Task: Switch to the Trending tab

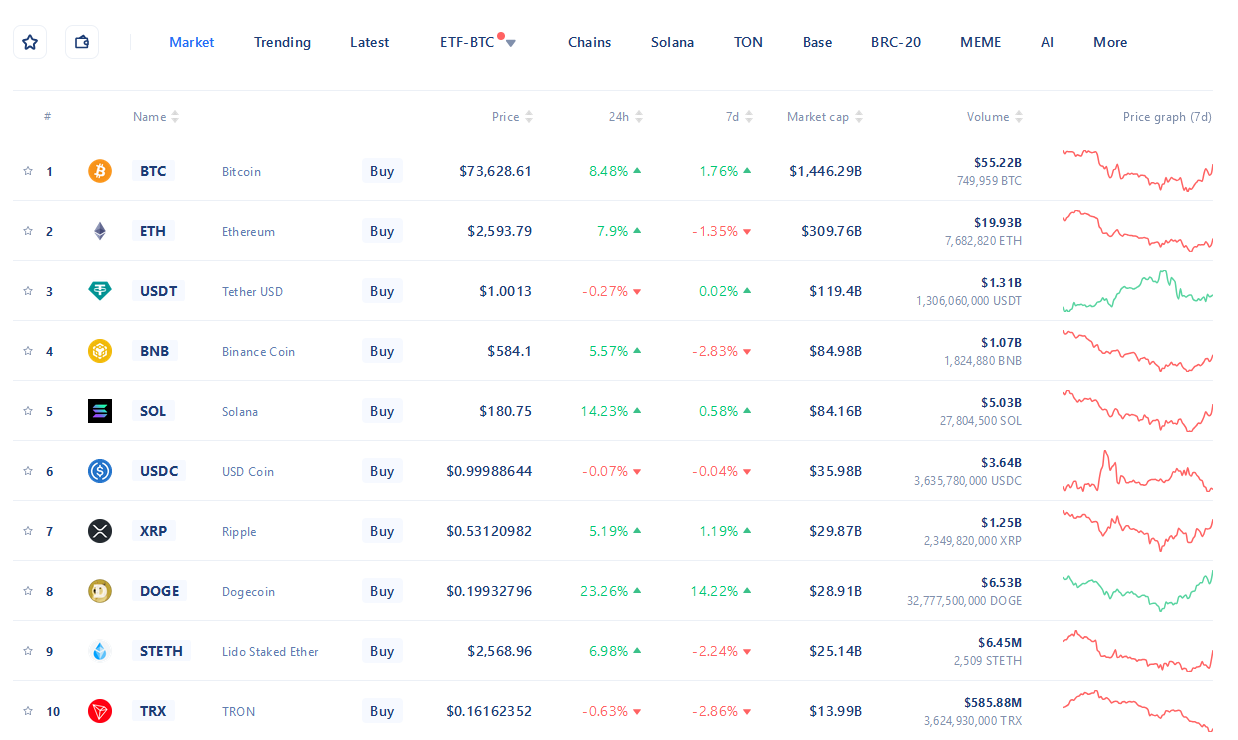Action: (x=282, y=42)
